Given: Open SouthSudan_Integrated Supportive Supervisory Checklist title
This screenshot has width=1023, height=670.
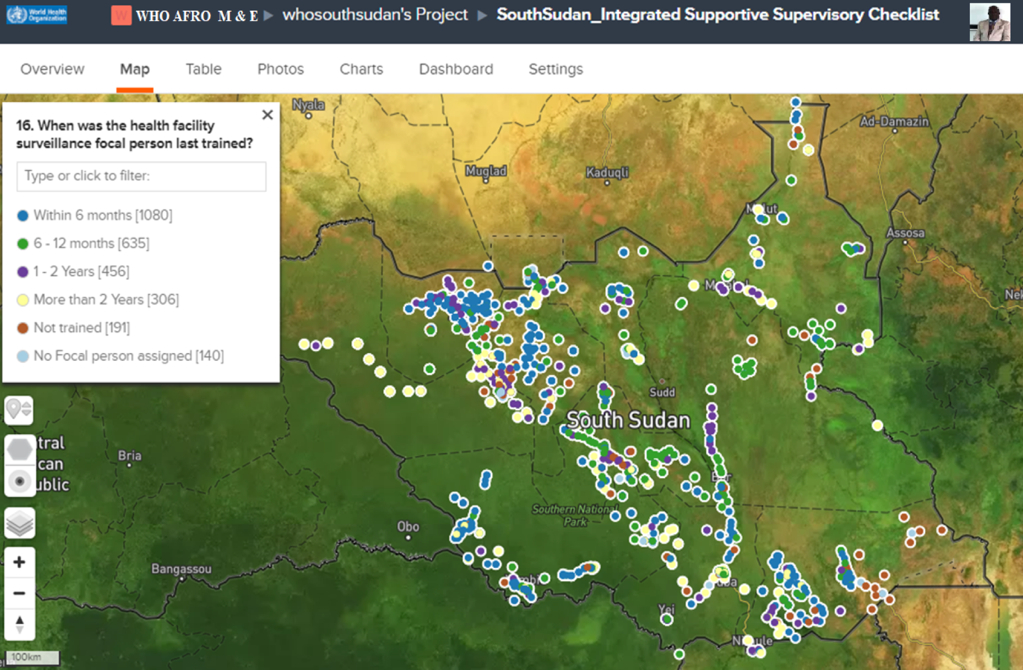Looking at the screenshot, I should tap(718, 15).
